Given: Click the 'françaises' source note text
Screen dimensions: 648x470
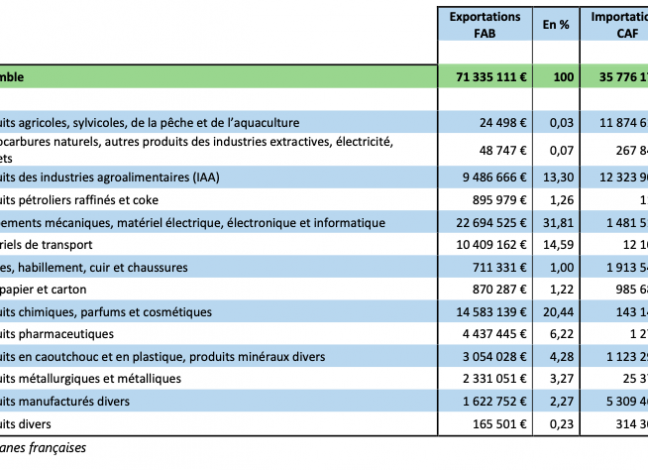Looking at the screenshot, I should [57, 448].
